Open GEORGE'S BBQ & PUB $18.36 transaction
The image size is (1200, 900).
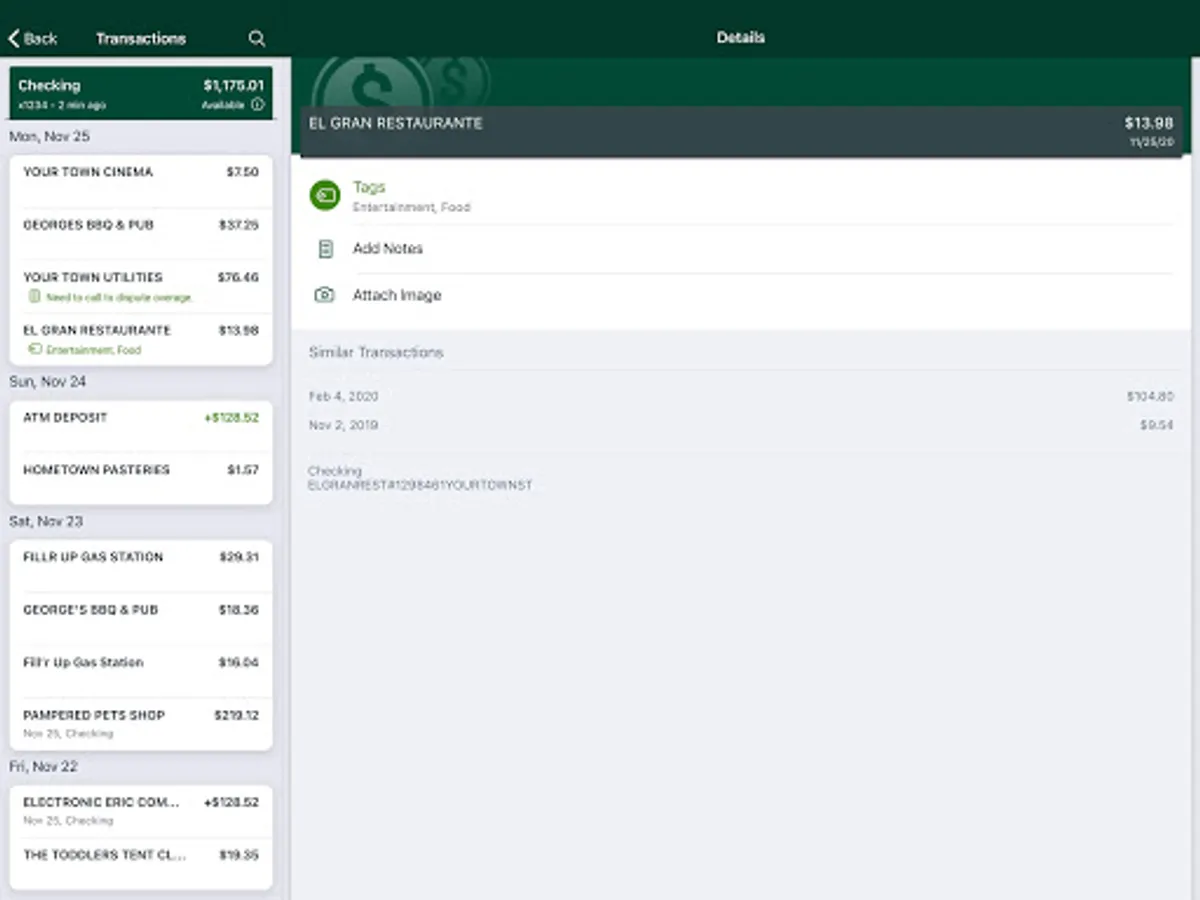pos(141,618)
